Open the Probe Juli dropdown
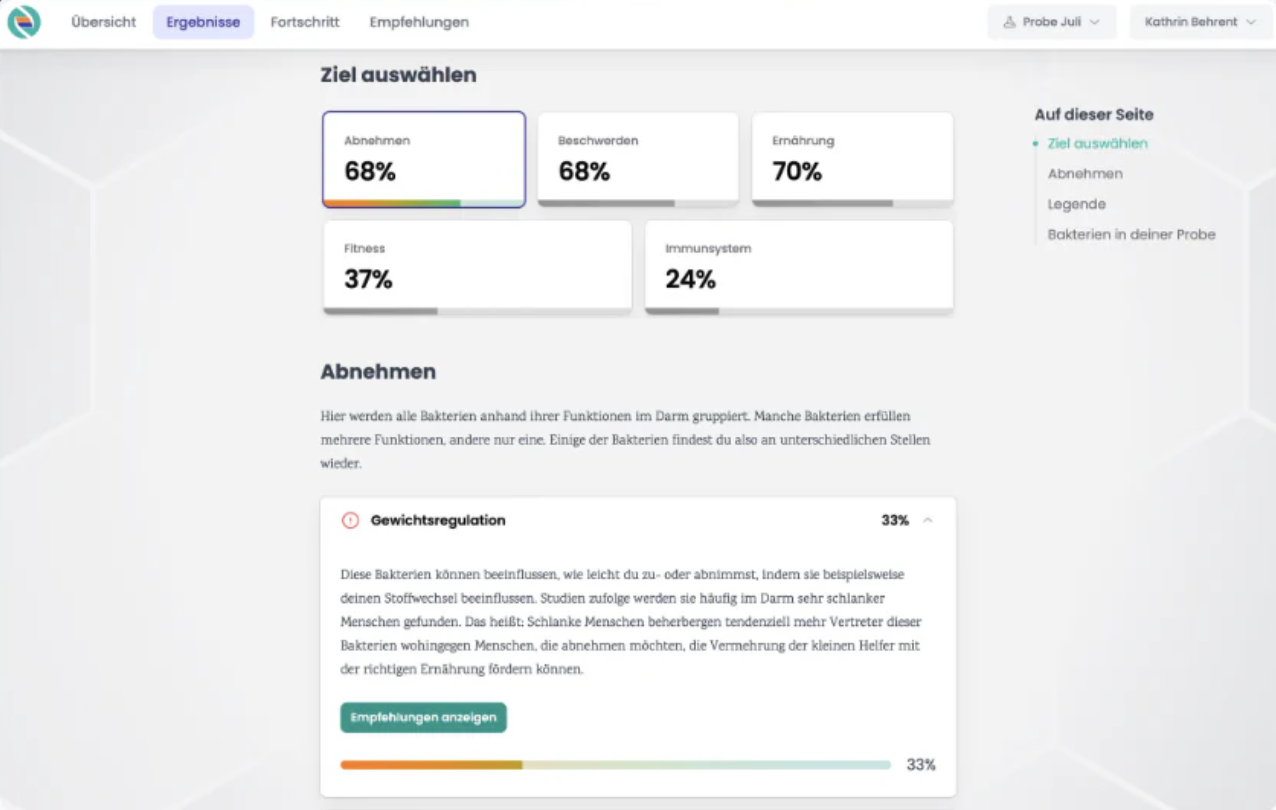Image resolution: width=1276 pixels, height=810 pixels. (1052, 22)
